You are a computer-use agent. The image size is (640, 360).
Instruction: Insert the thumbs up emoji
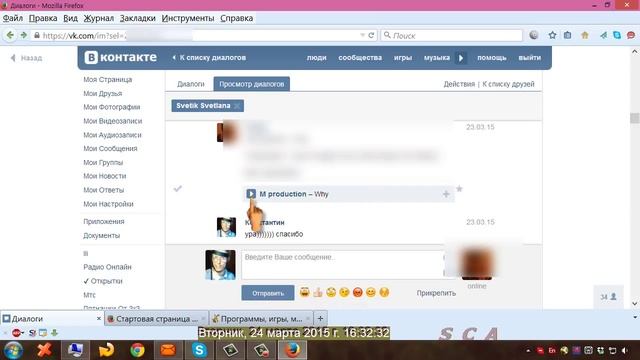click(318, 292)
